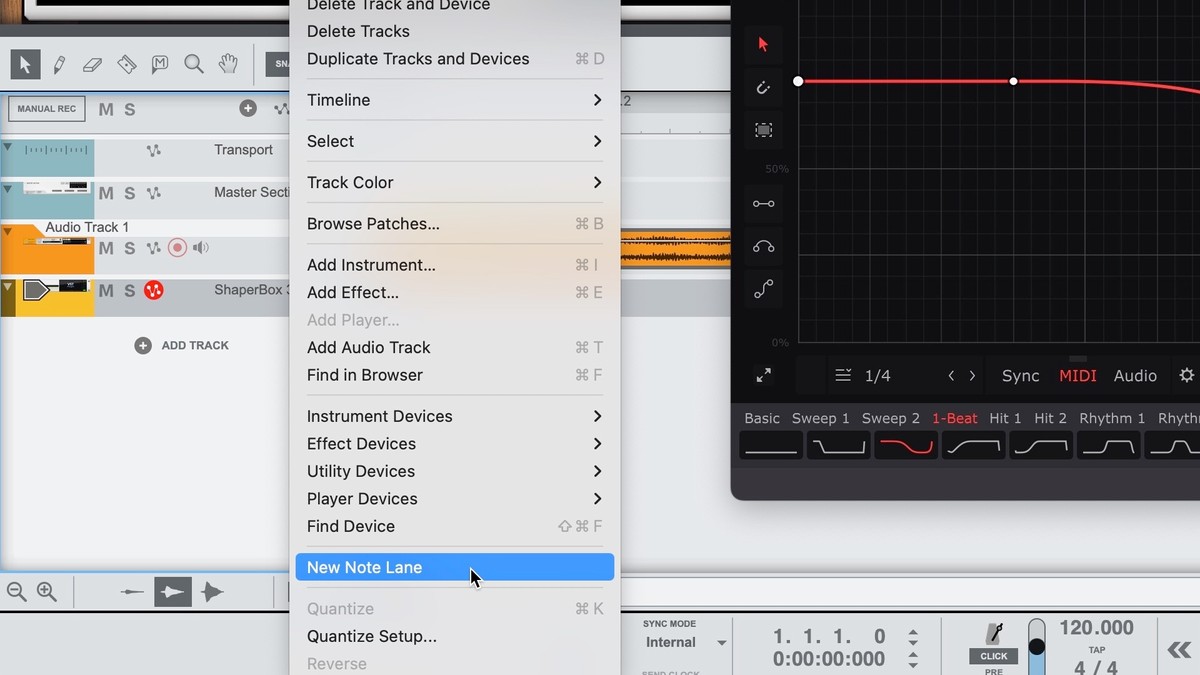Click the red pointer tool in ShaperBox

[763, 44]
